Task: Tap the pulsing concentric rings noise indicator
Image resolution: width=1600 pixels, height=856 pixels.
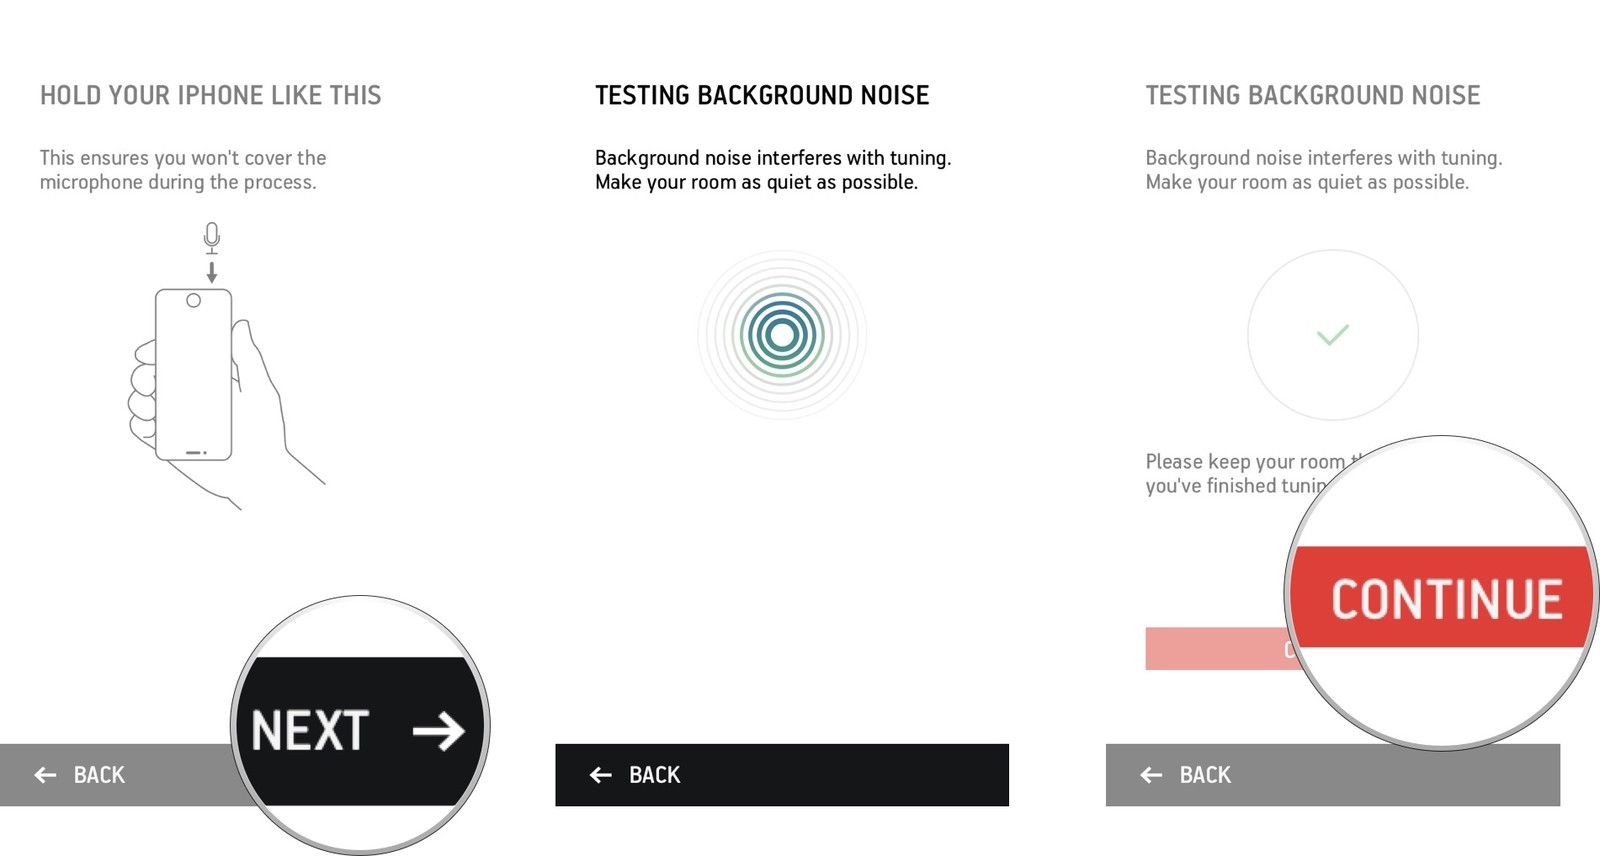Action: [x=782, y=335]
